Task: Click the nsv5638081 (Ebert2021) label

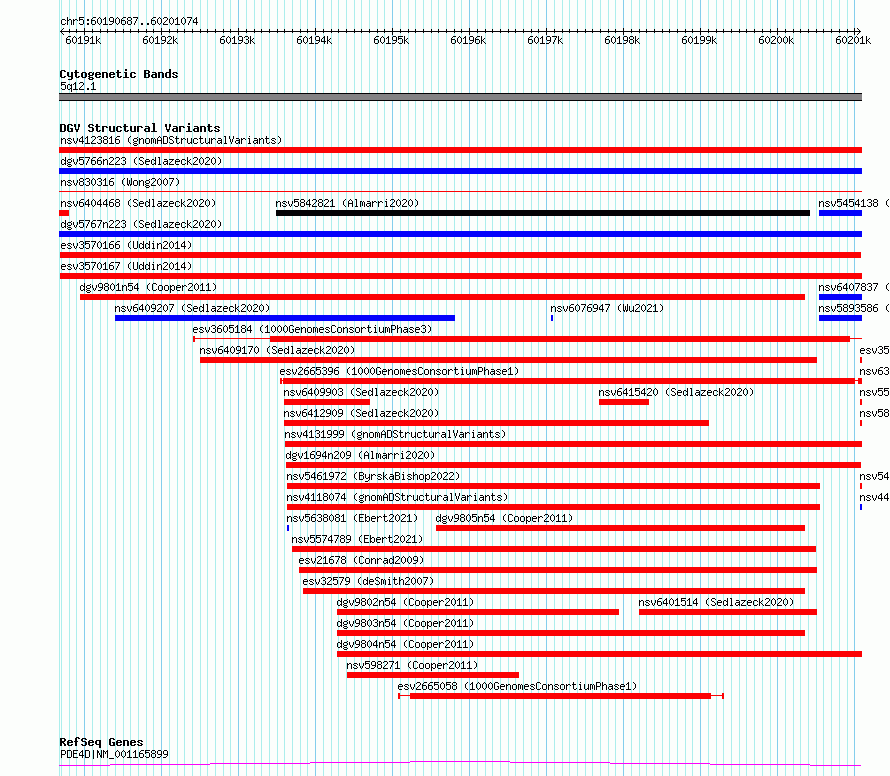Action: click(x=352, y=518)
